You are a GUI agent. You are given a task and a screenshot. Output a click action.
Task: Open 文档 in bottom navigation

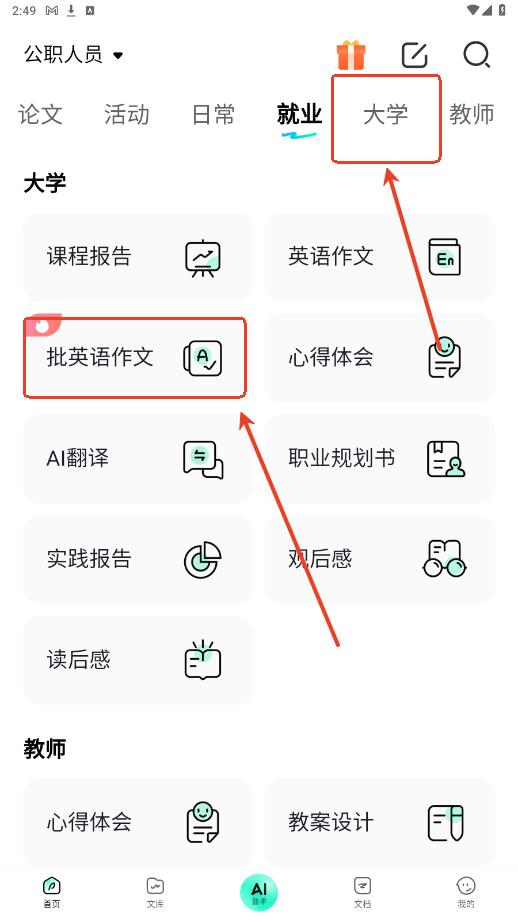pyautogui.click(x=362, y=893)
